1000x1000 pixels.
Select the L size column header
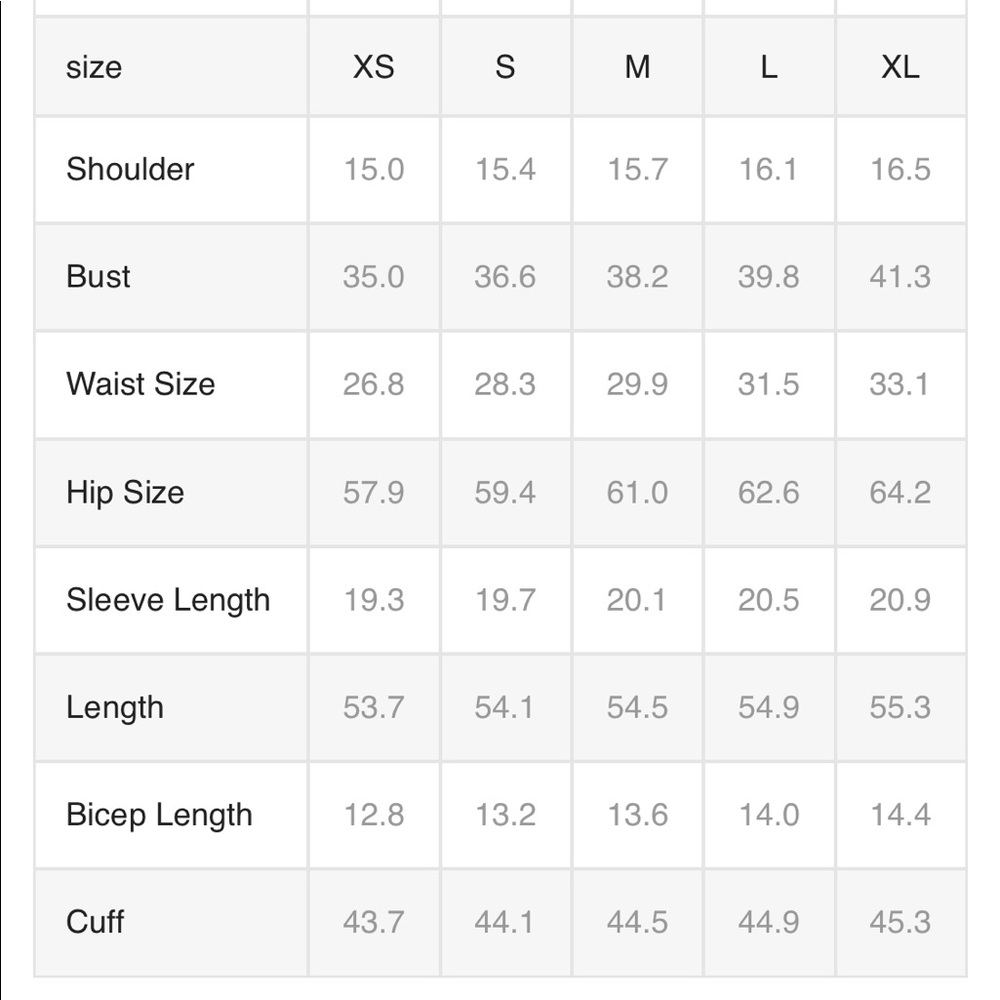(769, 67)
